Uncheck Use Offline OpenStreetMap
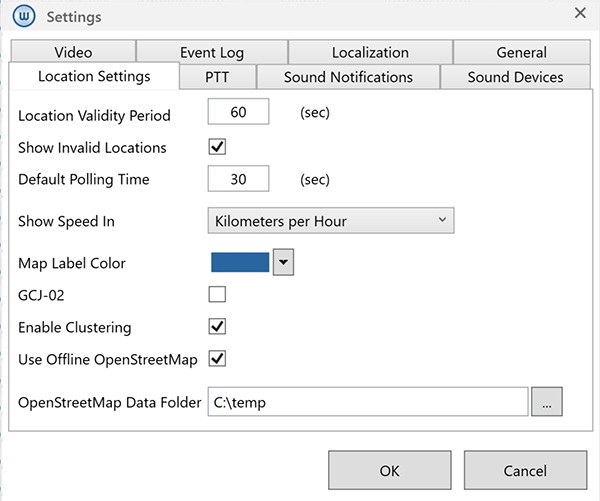Screen dimensions: 600x501 tap(217, 358)
